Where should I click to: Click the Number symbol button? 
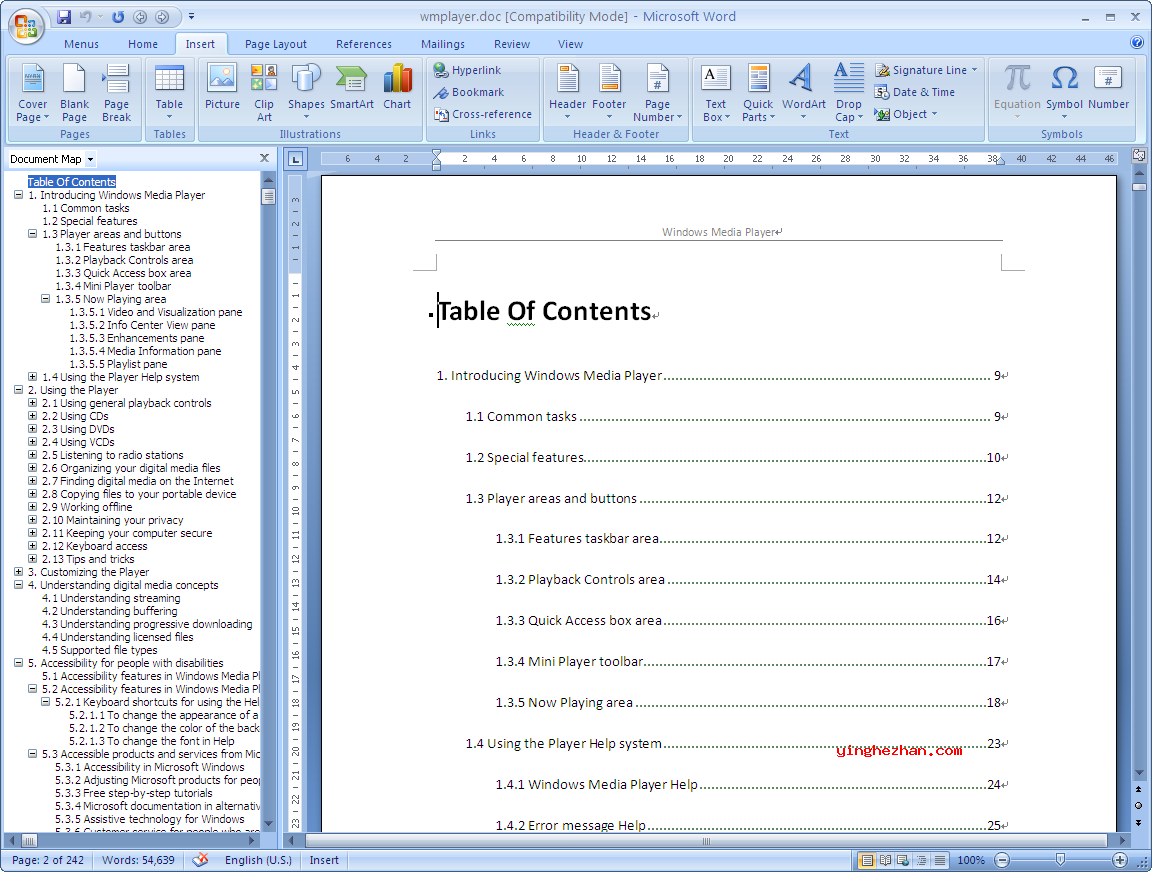click(1108, 88)
